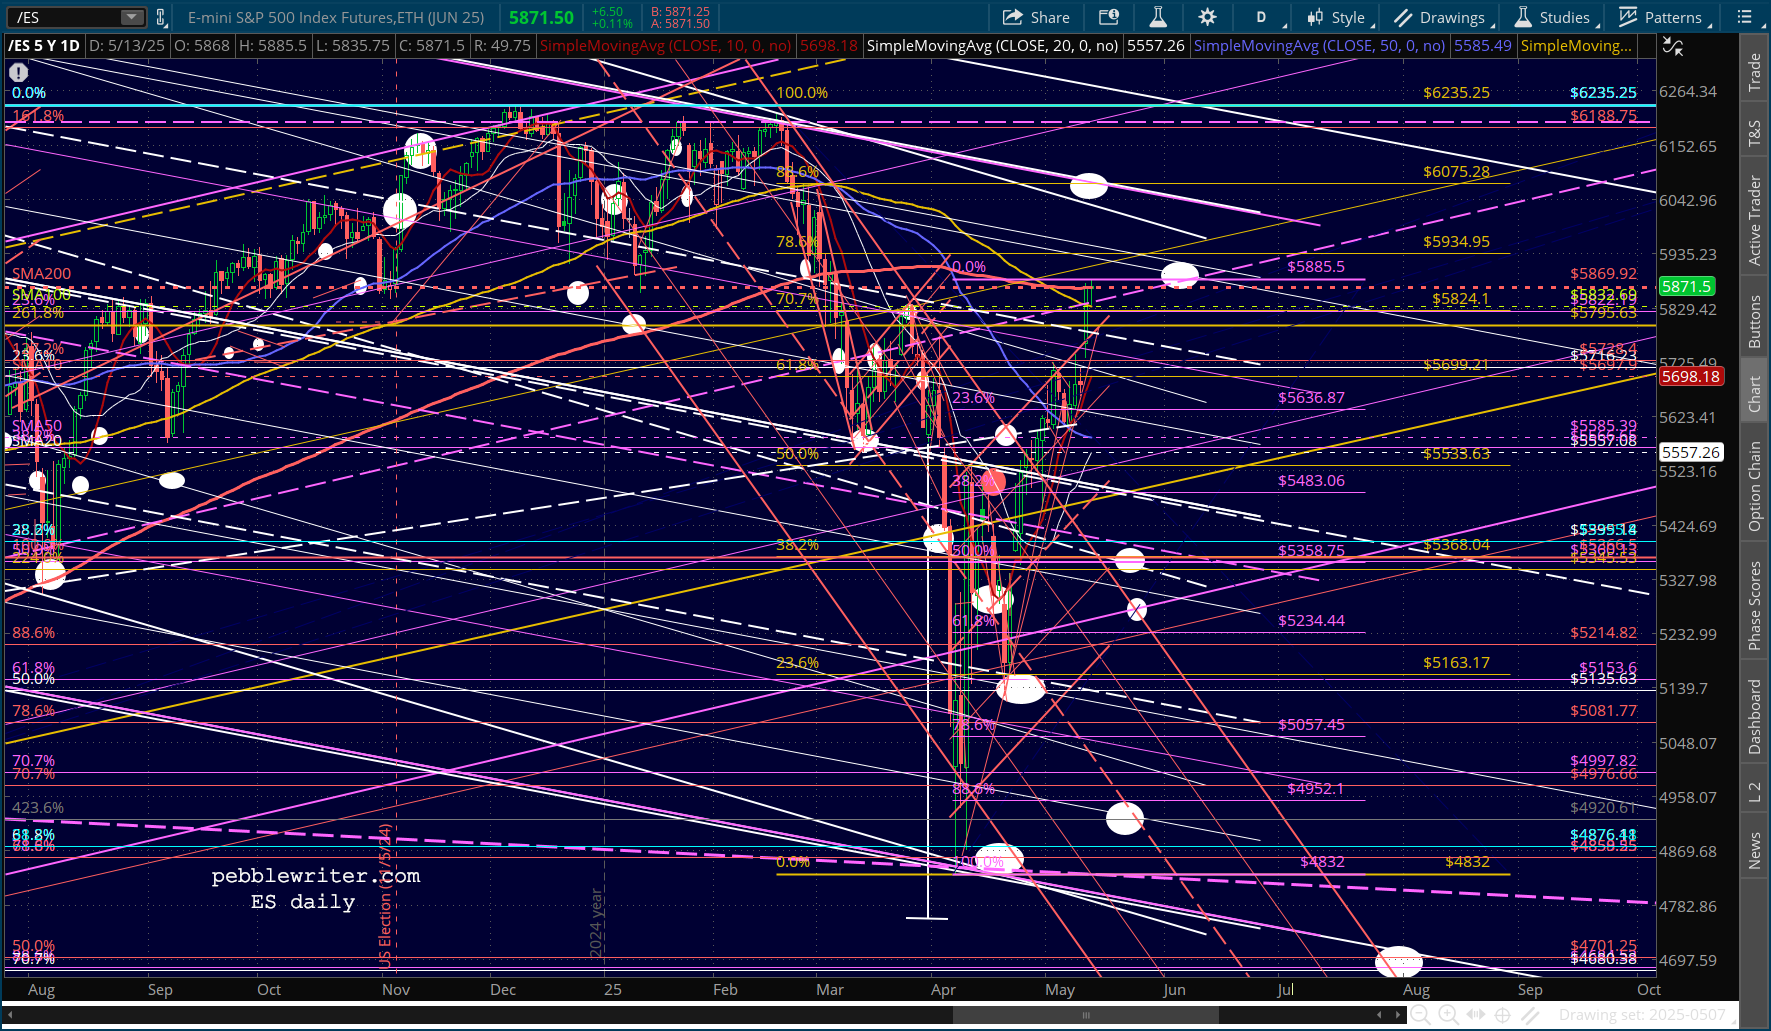This screenshot has height=1031, width=1771.
Task: Toggle the chart info bubble icon
Action: 19,72
